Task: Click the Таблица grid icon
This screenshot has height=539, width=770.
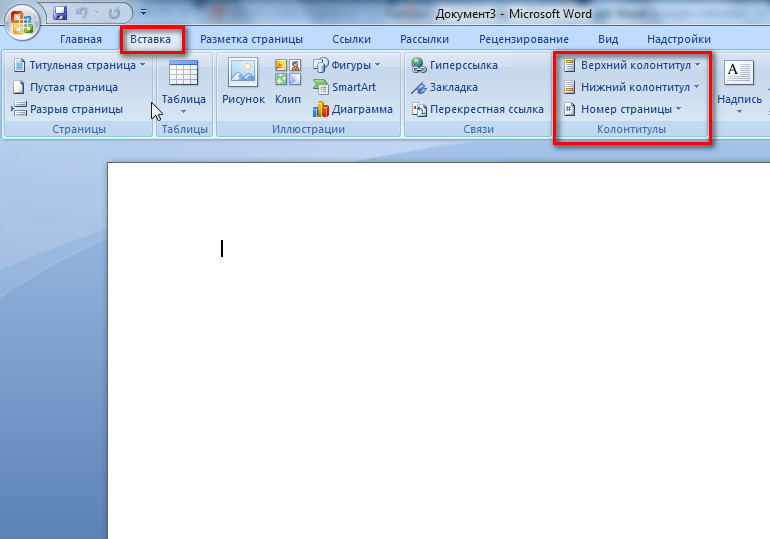Action: click(184, 73)
